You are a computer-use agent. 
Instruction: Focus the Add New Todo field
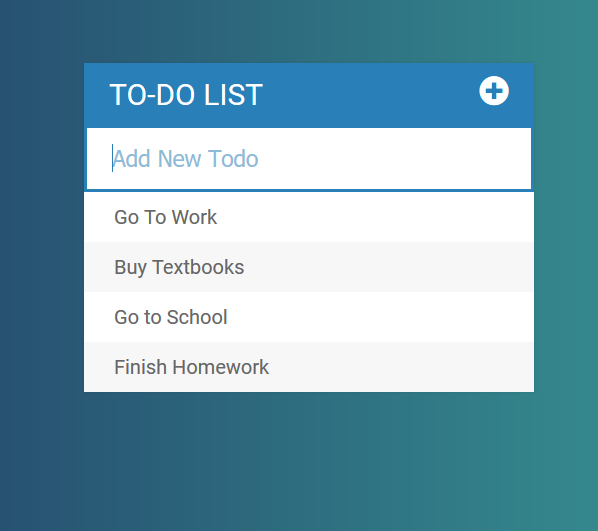point(309,159)
